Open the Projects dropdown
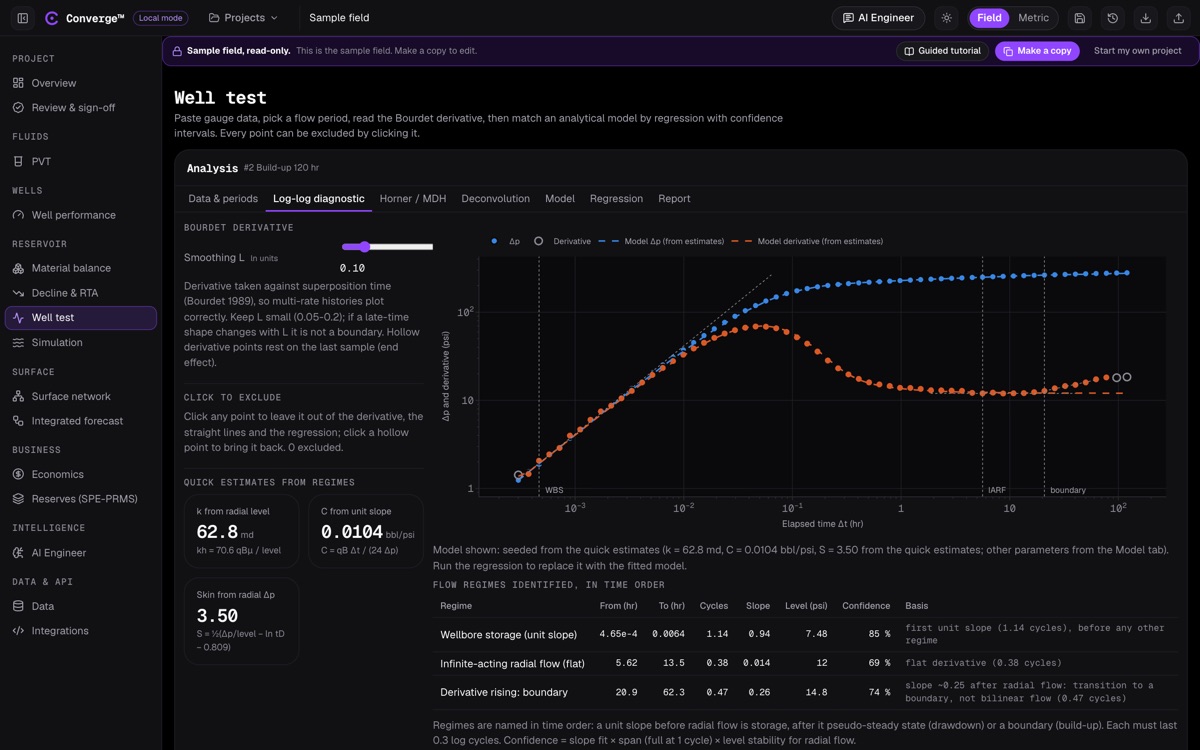Viewport: 1200px width, 750px height. coord(243,18)
